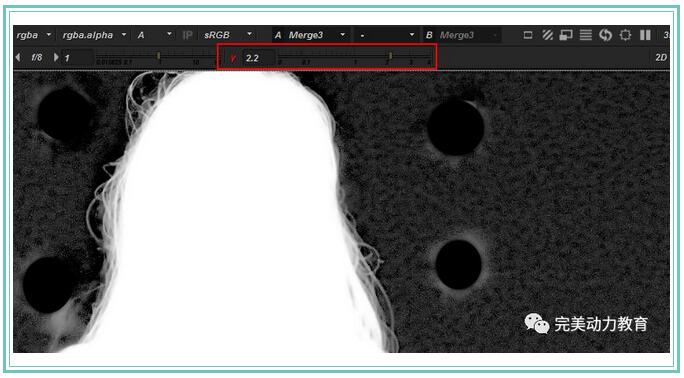Refresh the viewer with the update icon

[x=605, y=35]
